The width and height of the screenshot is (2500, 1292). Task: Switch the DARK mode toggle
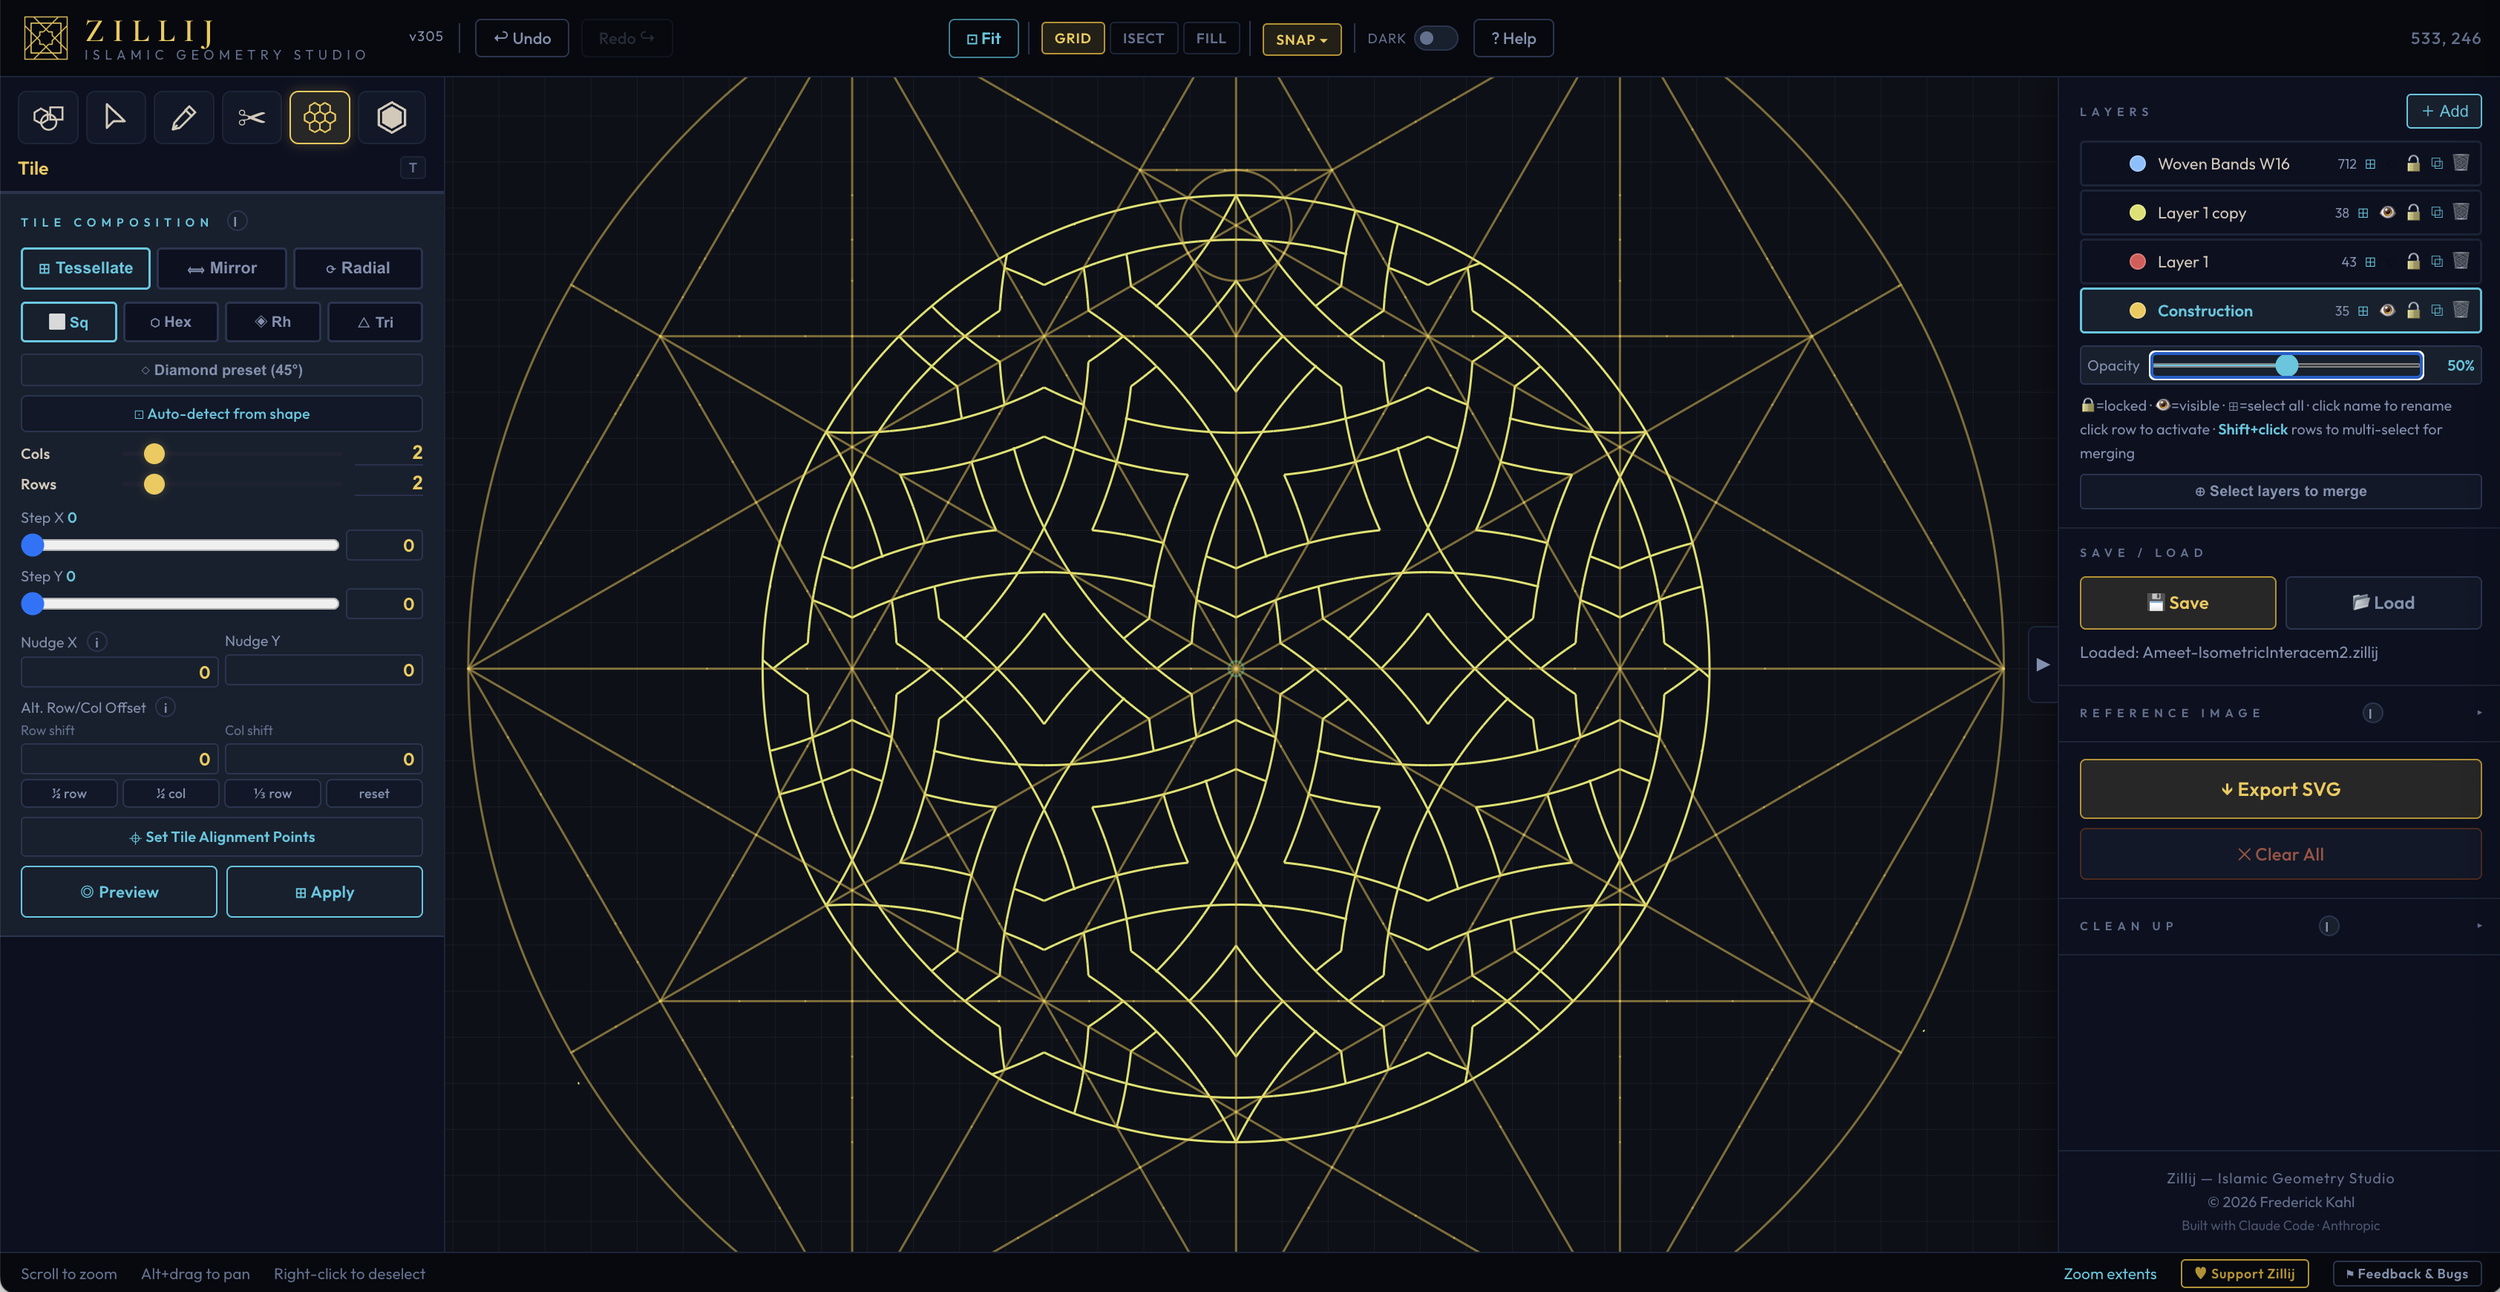tap(1435, 38)
